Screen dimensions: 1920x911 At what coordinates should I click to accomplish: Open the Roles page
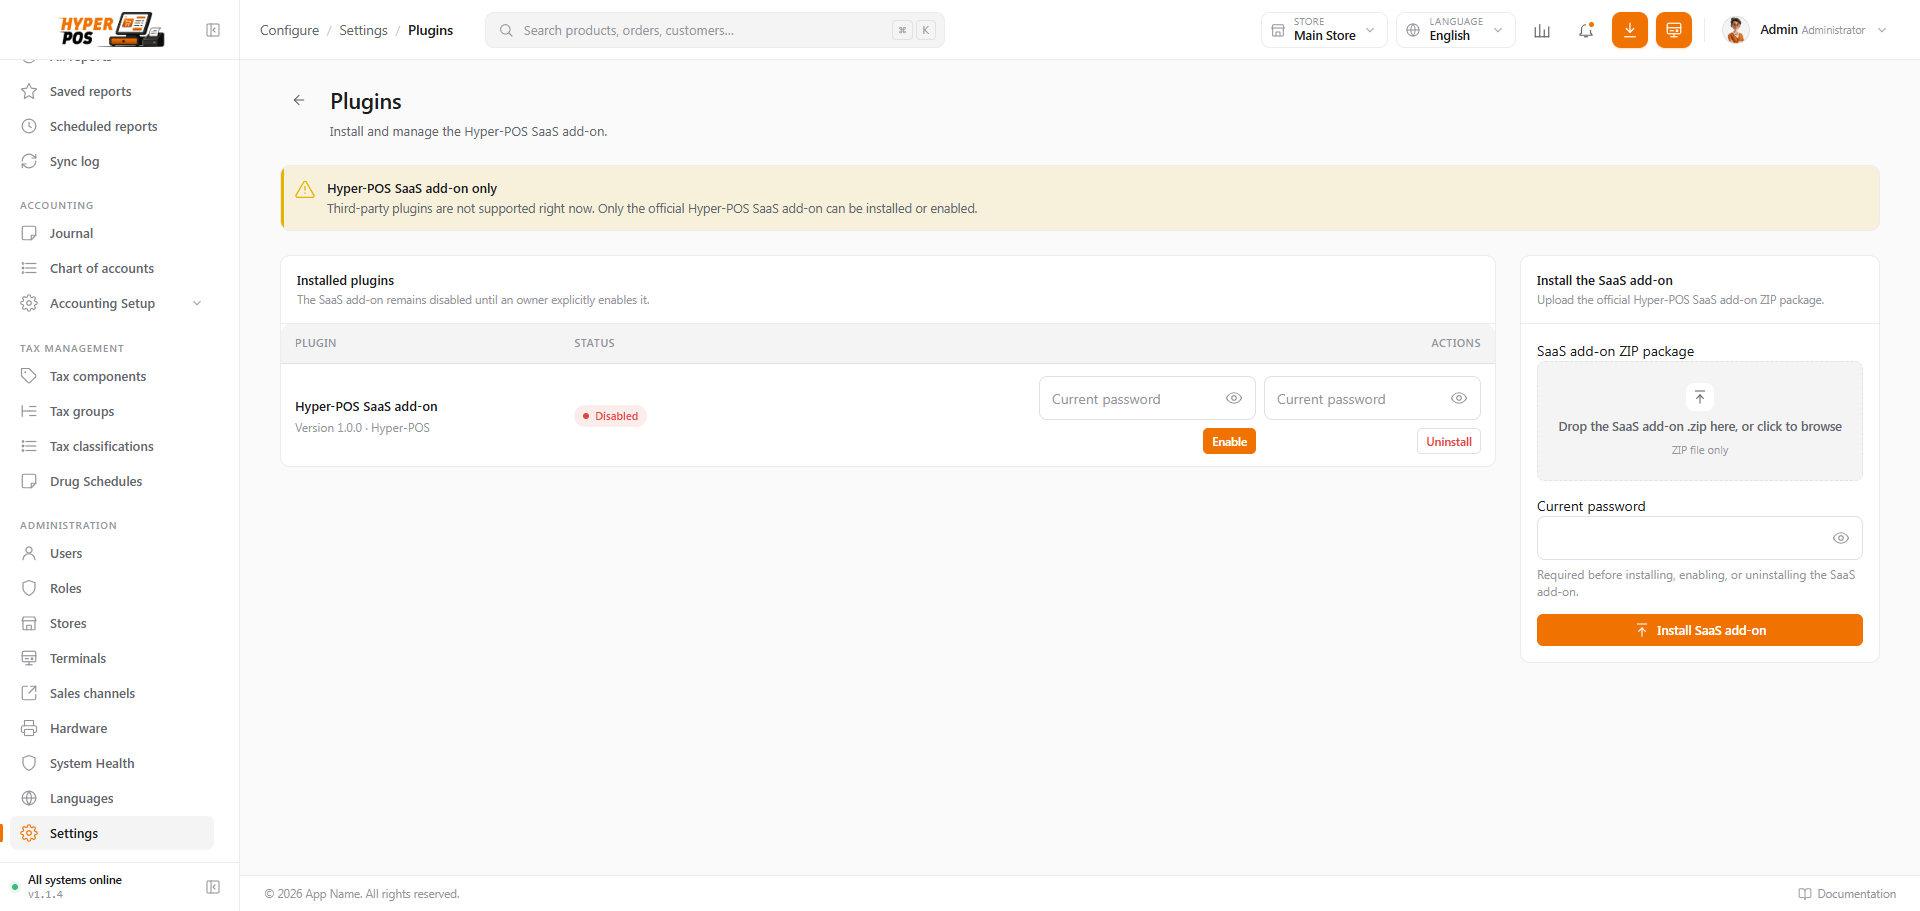click(112, 589)
